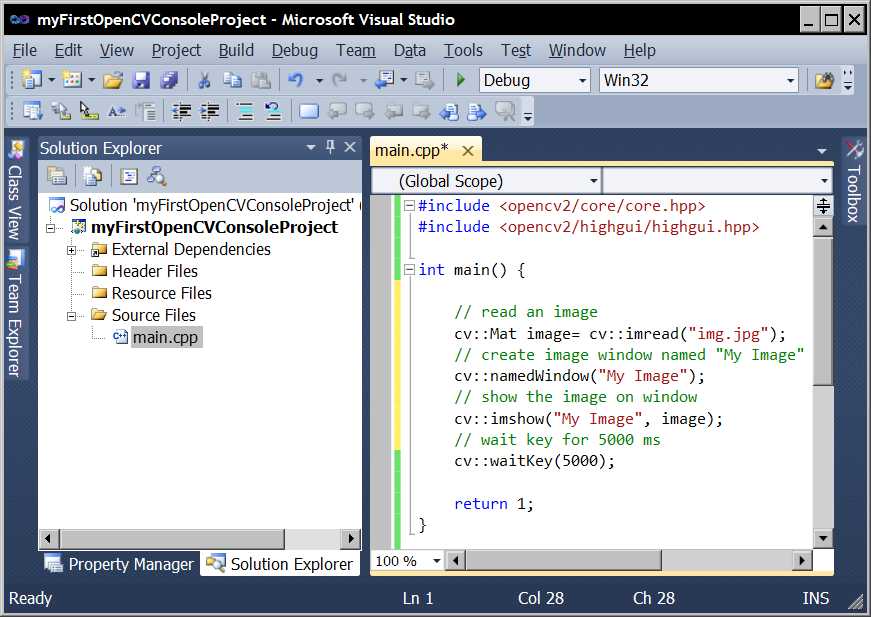Open the Project menu
871x617 pixels.
pyautogui.click(x=176, y=51)
